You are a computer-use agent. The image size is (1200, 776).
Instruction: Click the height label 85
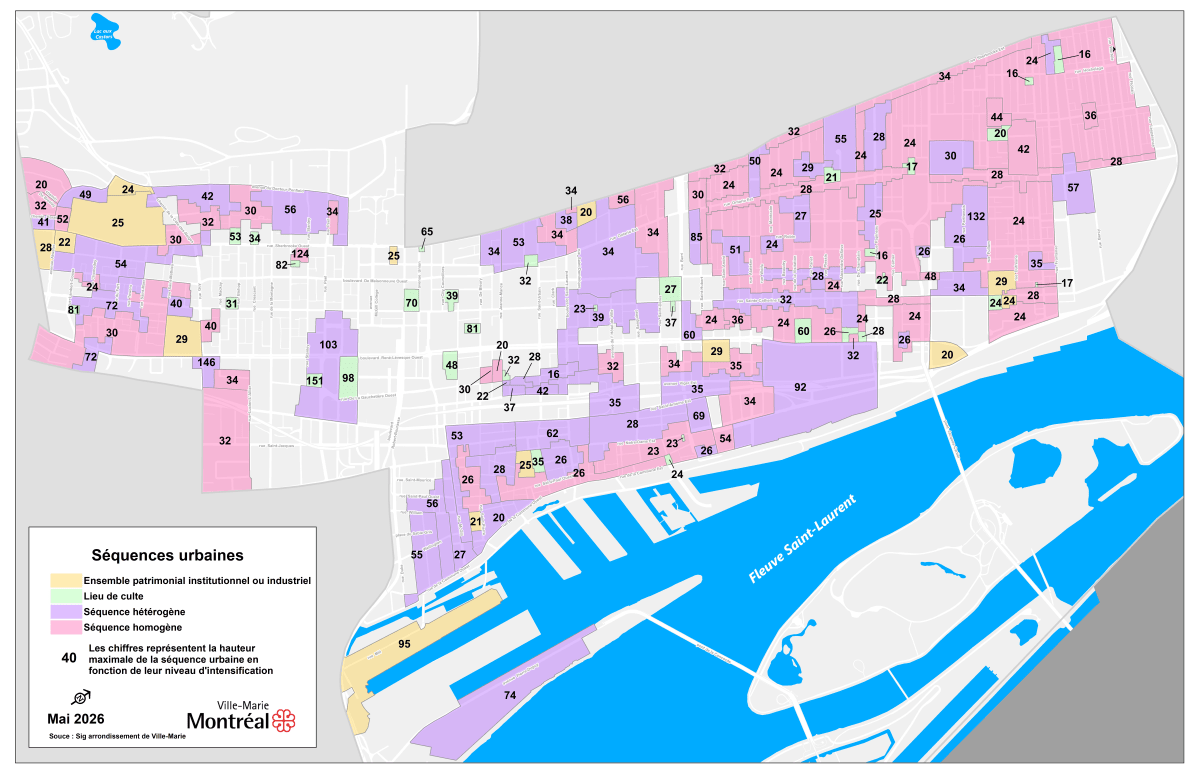(697, 237)
